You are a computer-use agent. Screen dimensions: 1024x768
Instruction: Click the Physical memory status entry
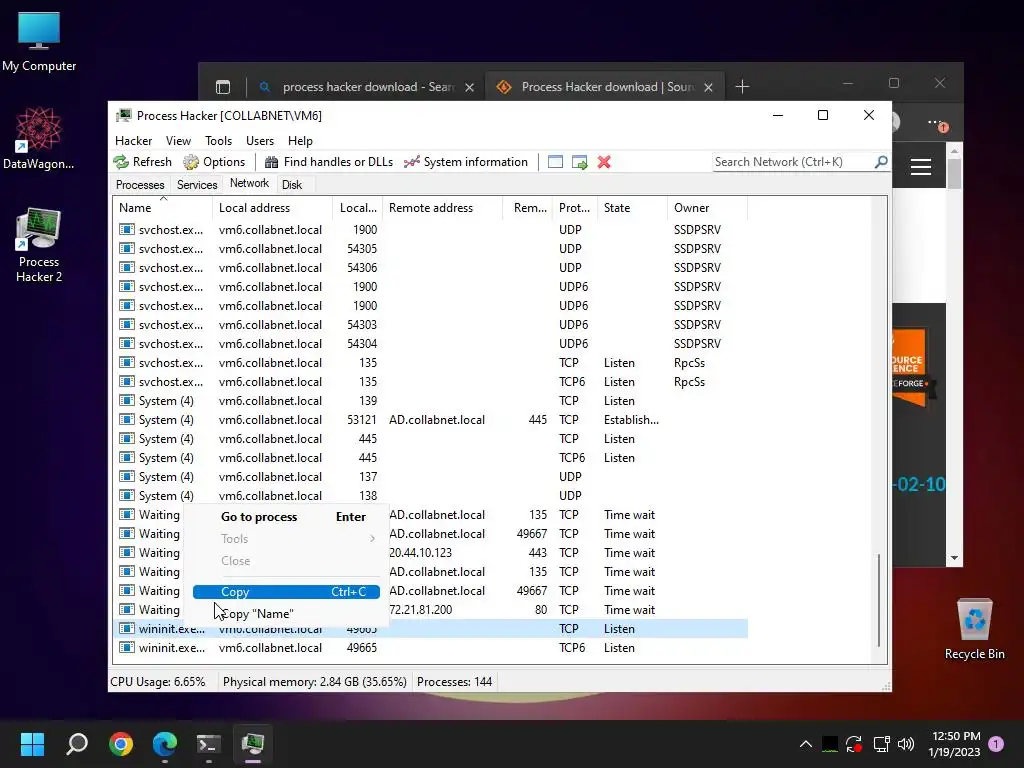tap(314, 682)
